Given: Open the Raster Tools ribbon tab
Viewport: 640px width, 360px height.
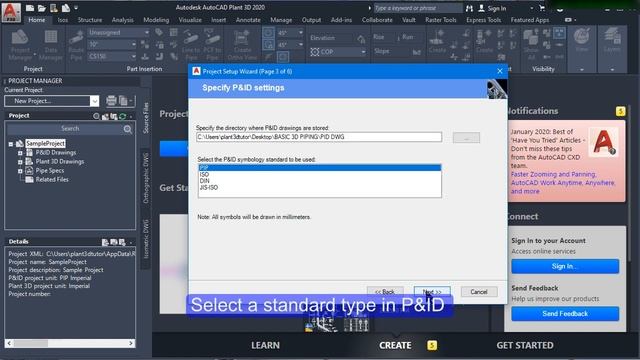Looking at the screenshot, I should click(440, 20).
